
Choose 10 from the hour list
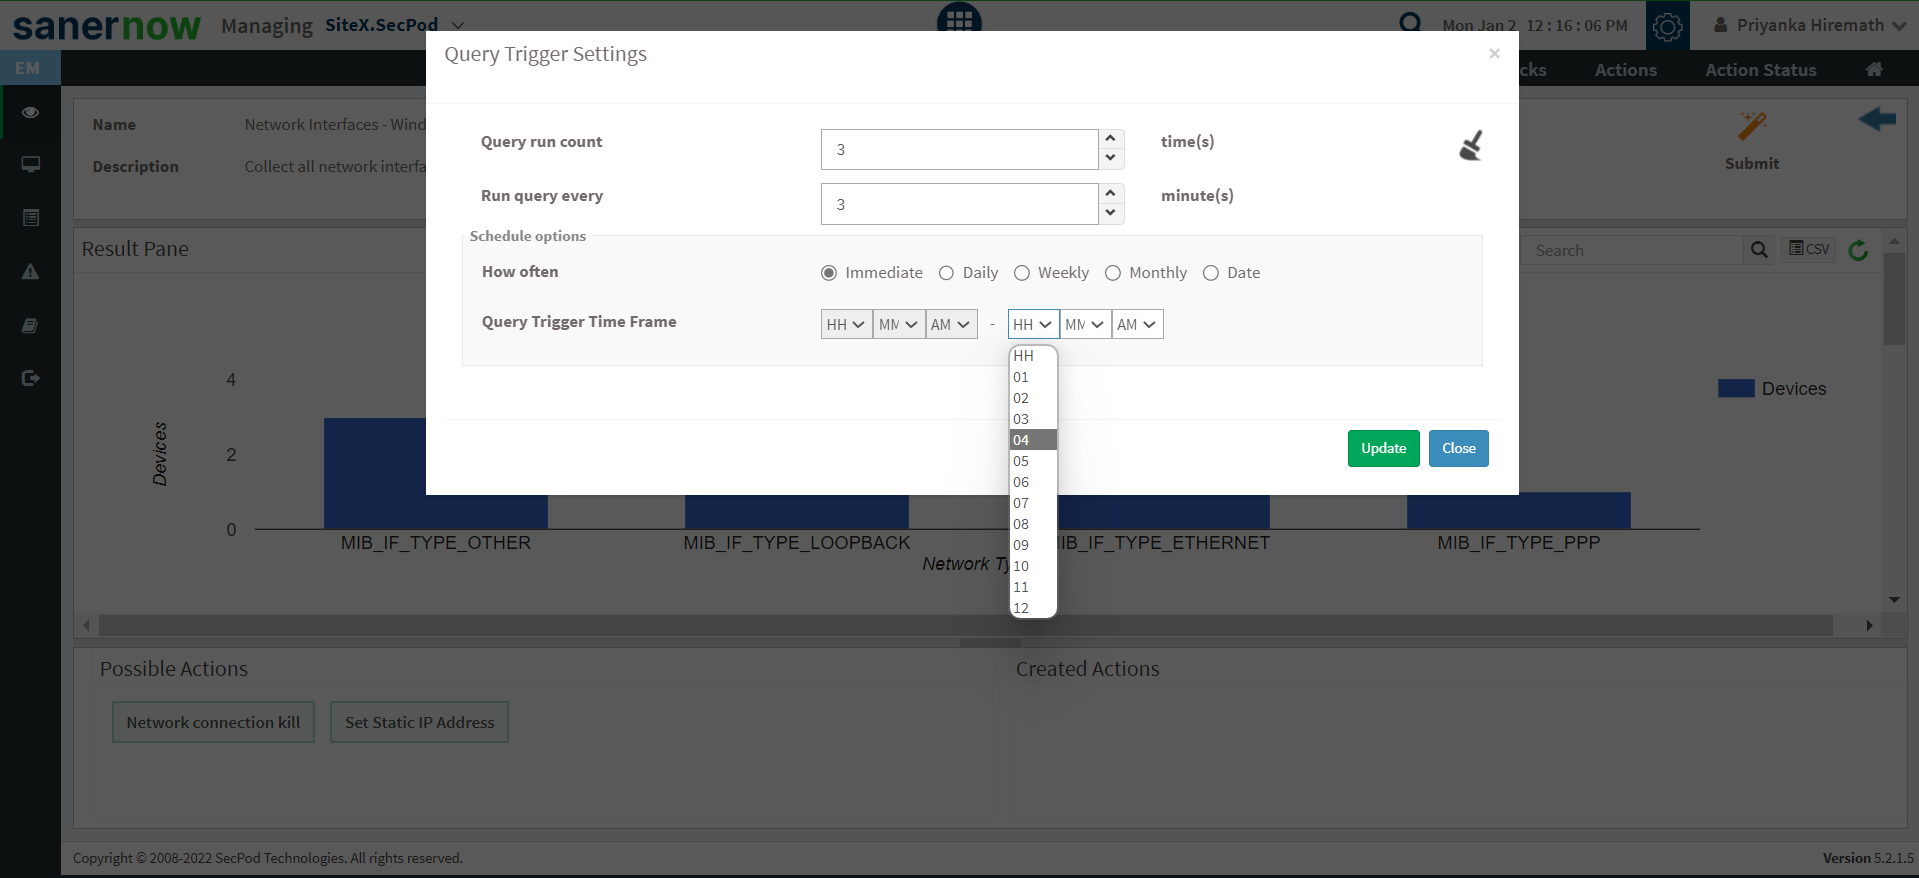tap(1033, 566)
